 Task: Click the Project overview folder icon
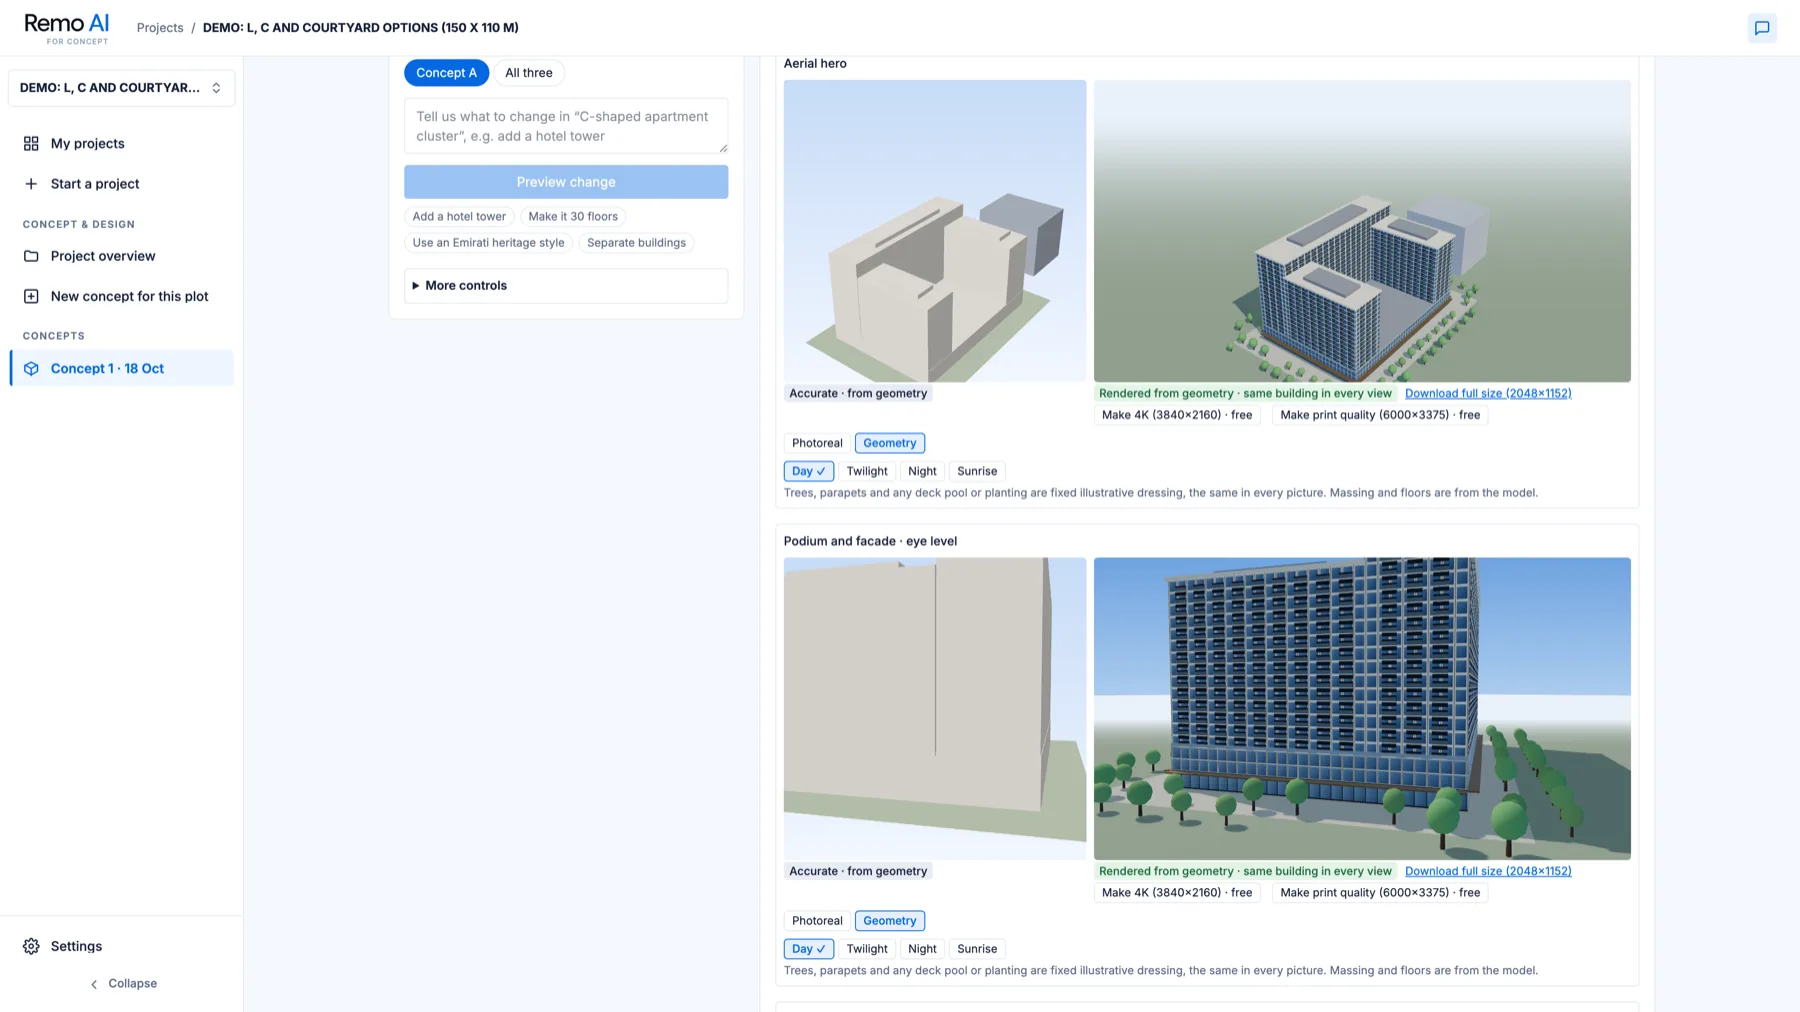point(31,256)
